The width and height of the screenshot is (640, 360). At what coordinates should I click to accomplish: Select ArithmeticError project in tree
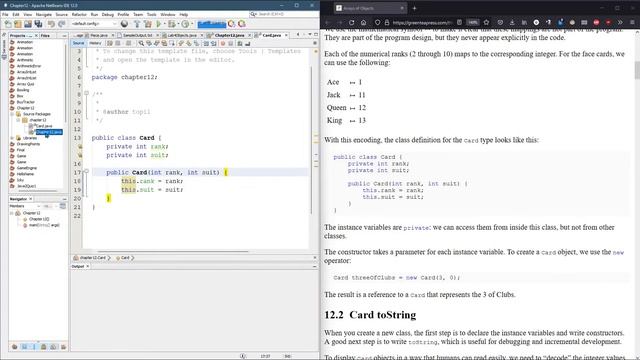(x=29, y=66)
